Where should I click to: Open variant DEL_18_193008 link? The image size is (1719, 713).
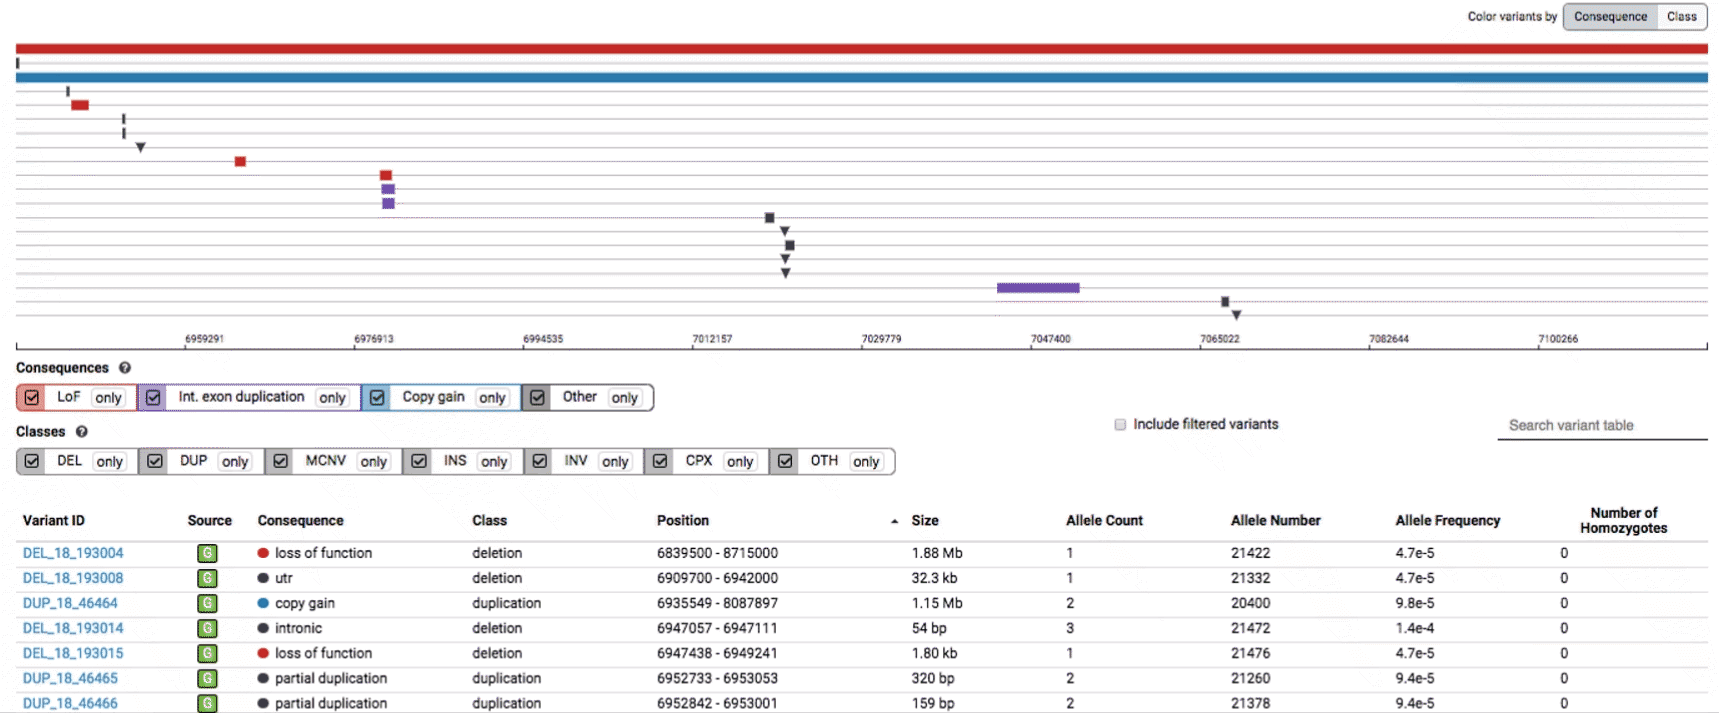73,578
